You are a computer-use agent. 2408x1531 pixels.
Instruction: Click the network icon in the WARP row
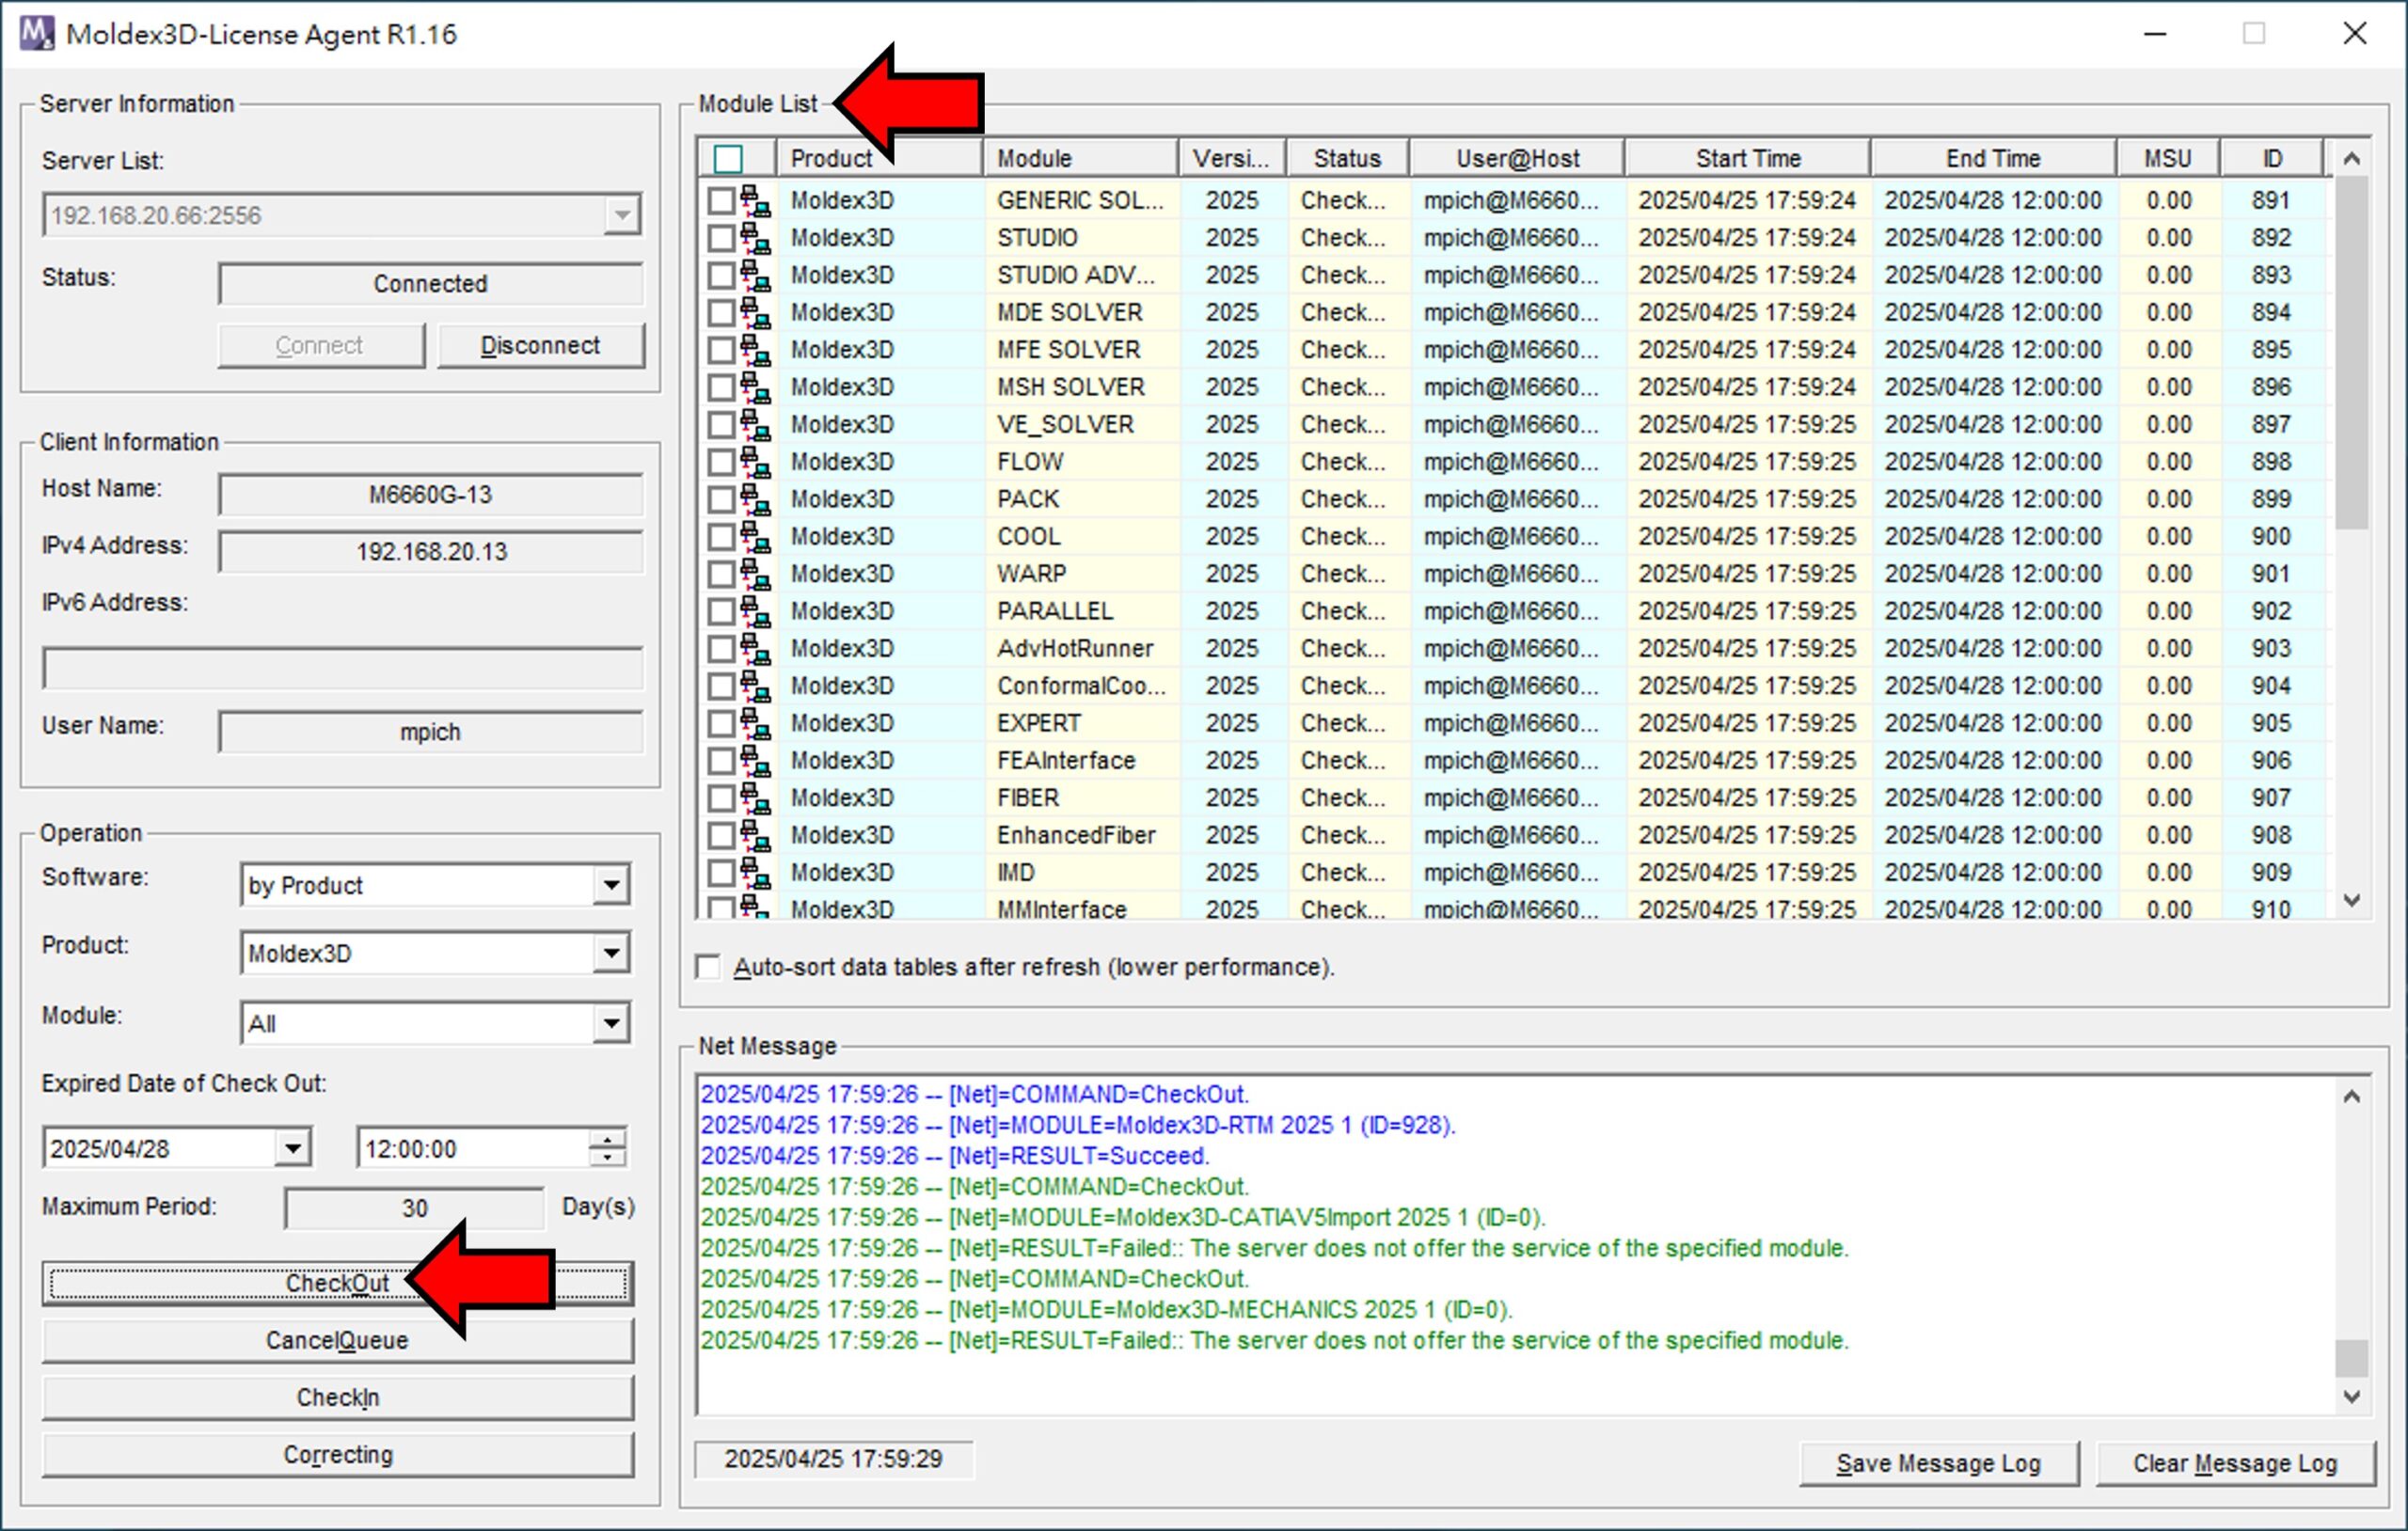click(756, 574)
